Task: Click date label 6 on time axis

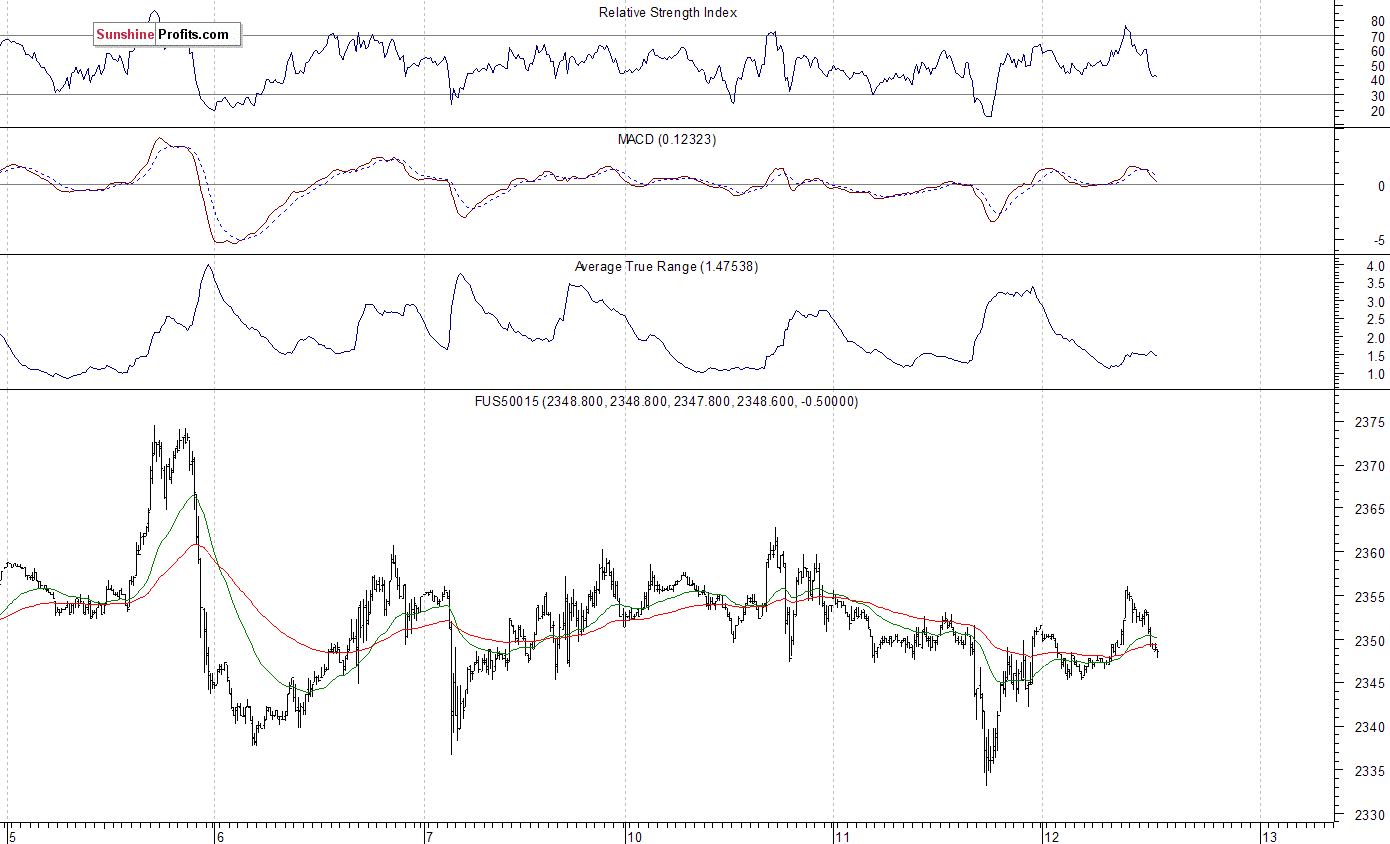Action: (222, 836)
